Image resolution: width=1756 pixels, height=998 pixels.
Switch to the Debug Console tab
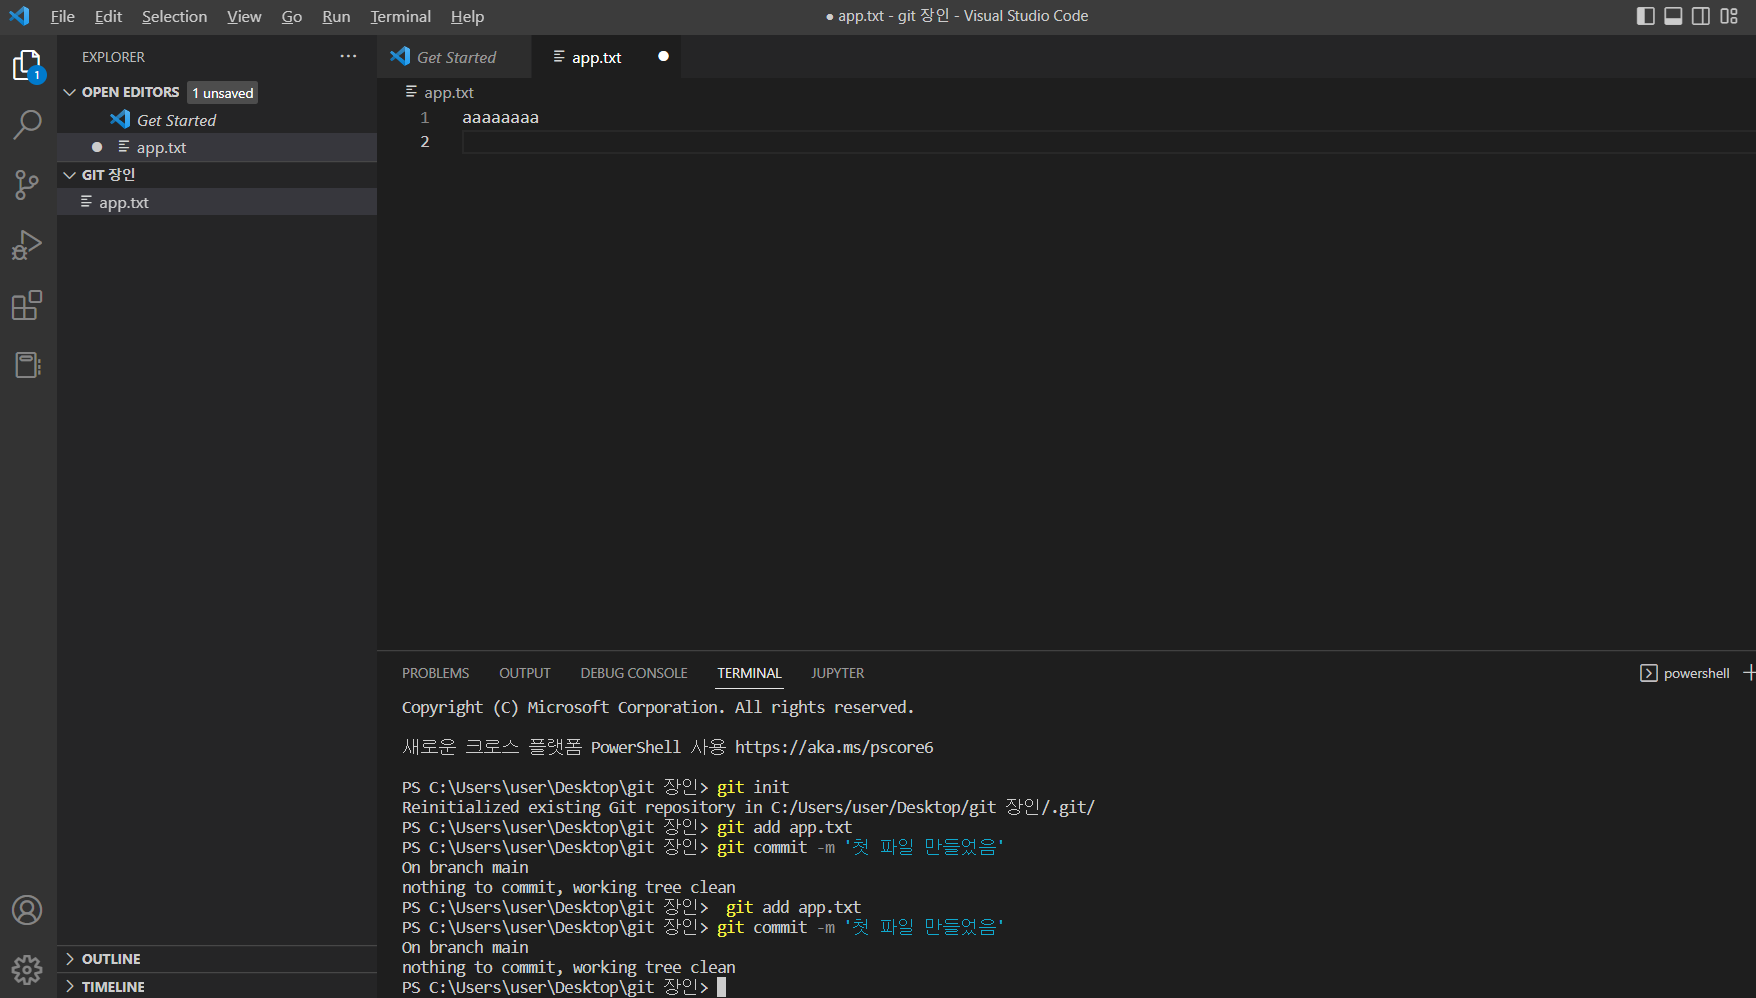(x=634, y=673)
